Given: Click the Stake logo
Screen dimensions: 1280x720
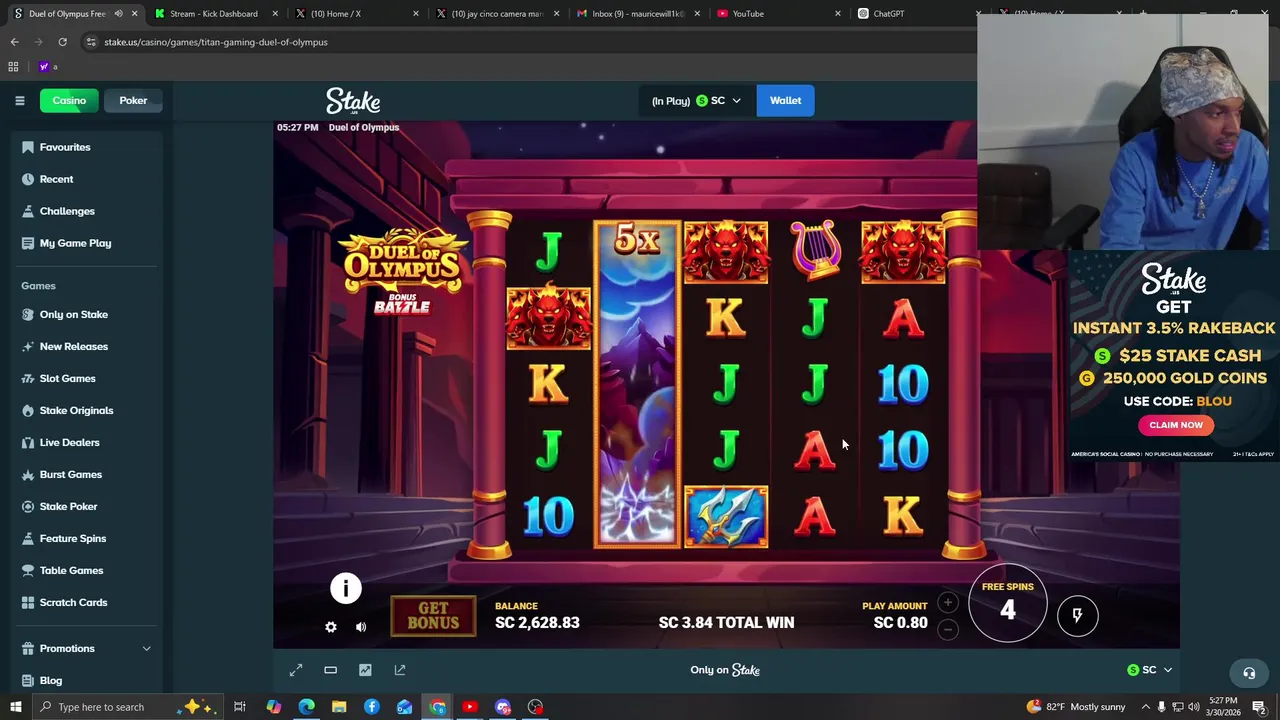Looking at the screenshot, I should point(353,101).
